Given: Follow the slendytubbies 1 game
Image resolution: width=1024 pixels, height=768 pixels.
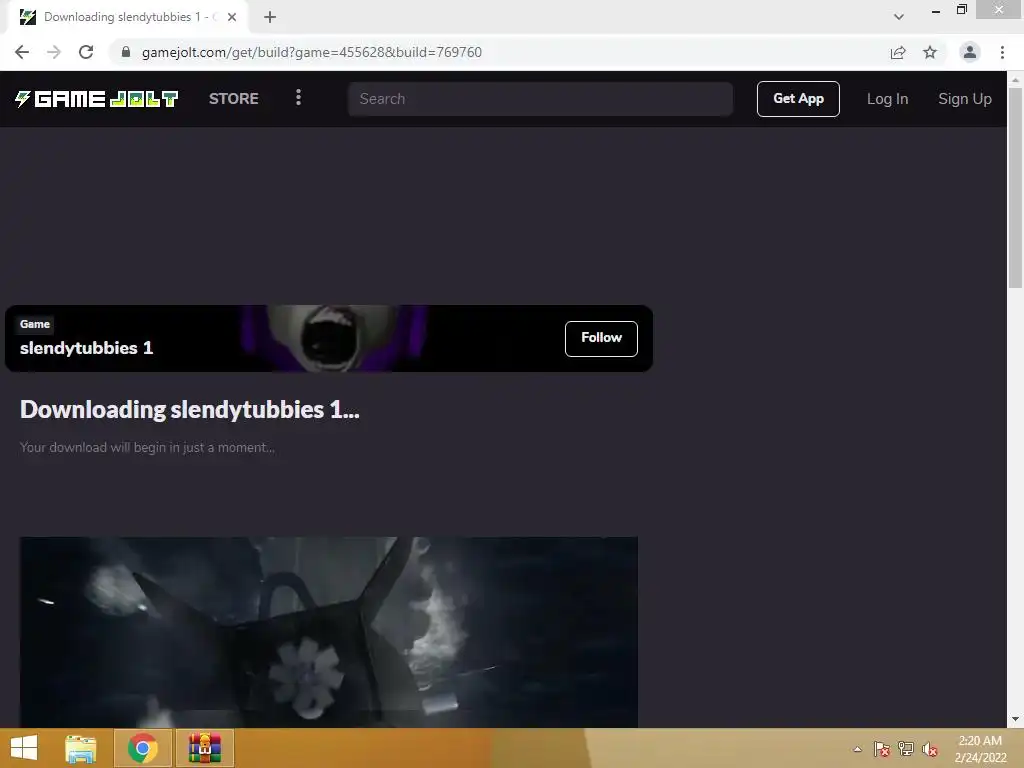Looking at the screenshot, I should (x=601, y=338).
